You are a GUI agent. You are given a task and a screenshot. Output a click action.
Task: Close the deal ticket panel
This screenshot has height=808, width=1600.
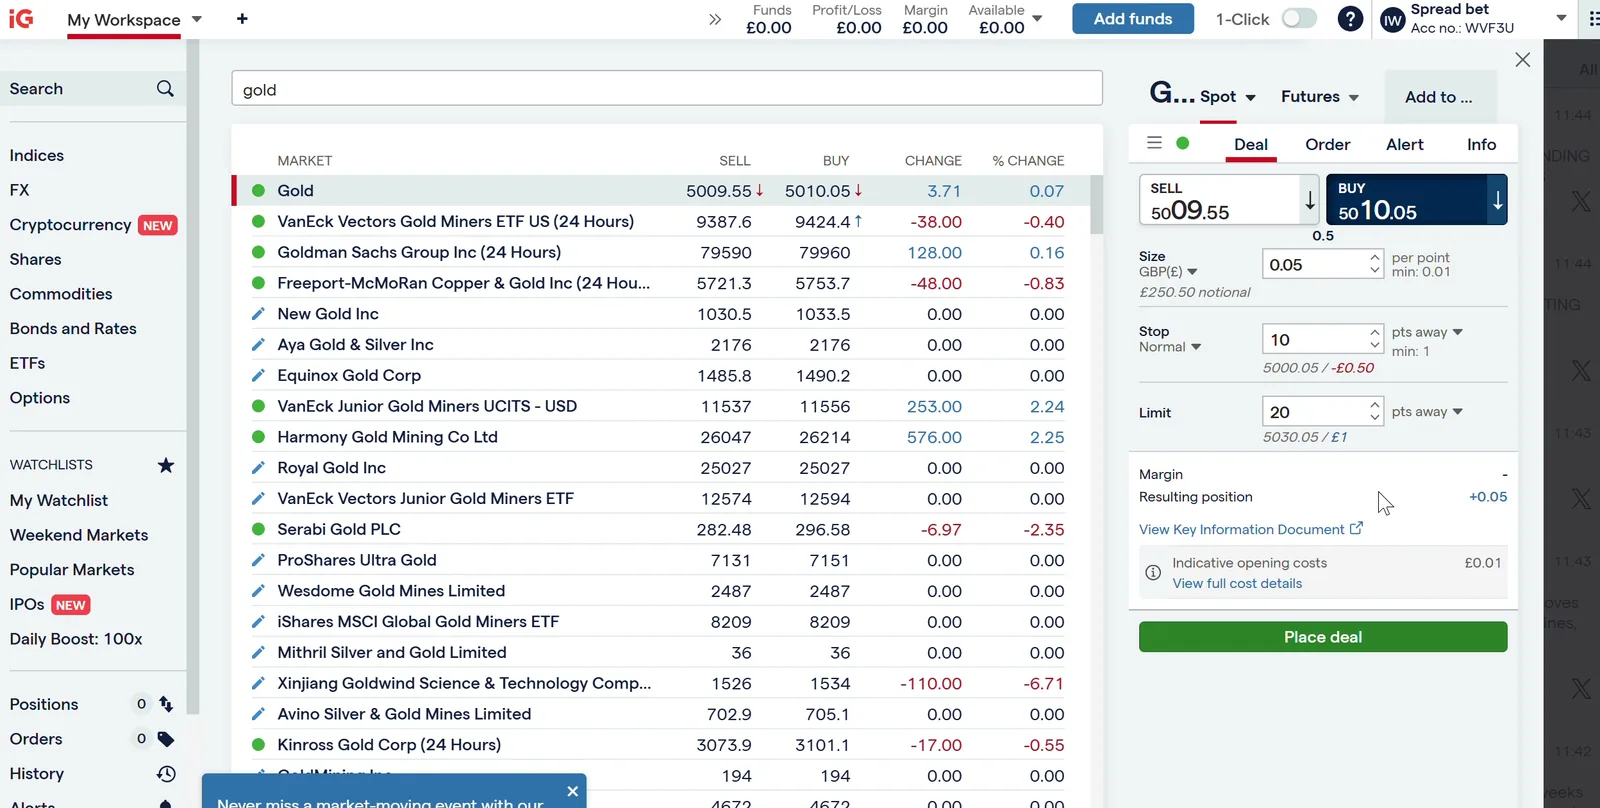[x=1522, y=60]
